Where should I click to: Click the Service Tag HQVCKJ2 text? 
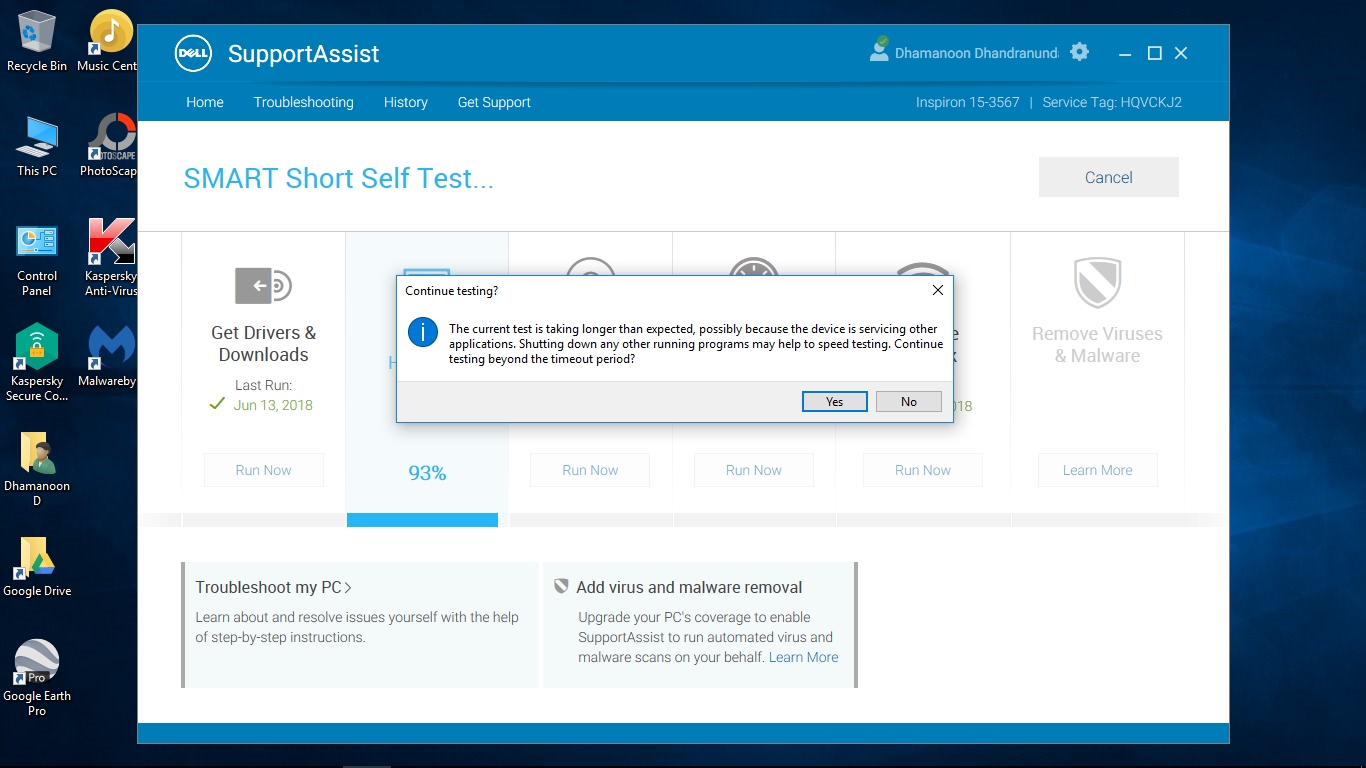click(1112, 102)
